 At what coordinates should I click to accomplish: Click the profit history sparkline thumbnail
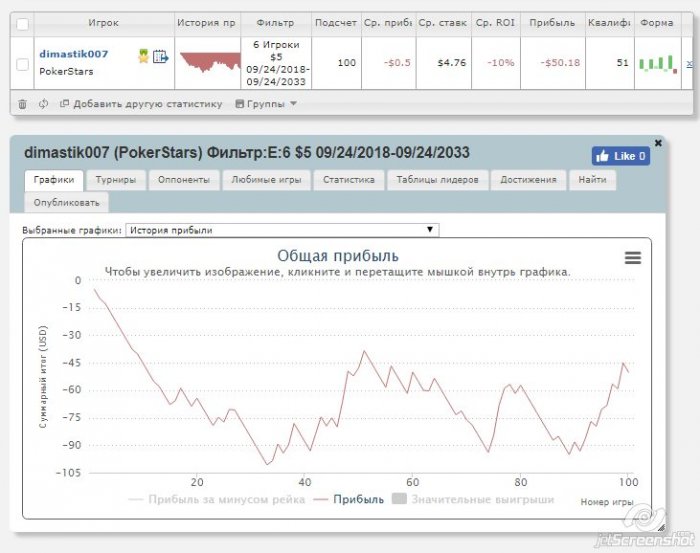point(208,62)
